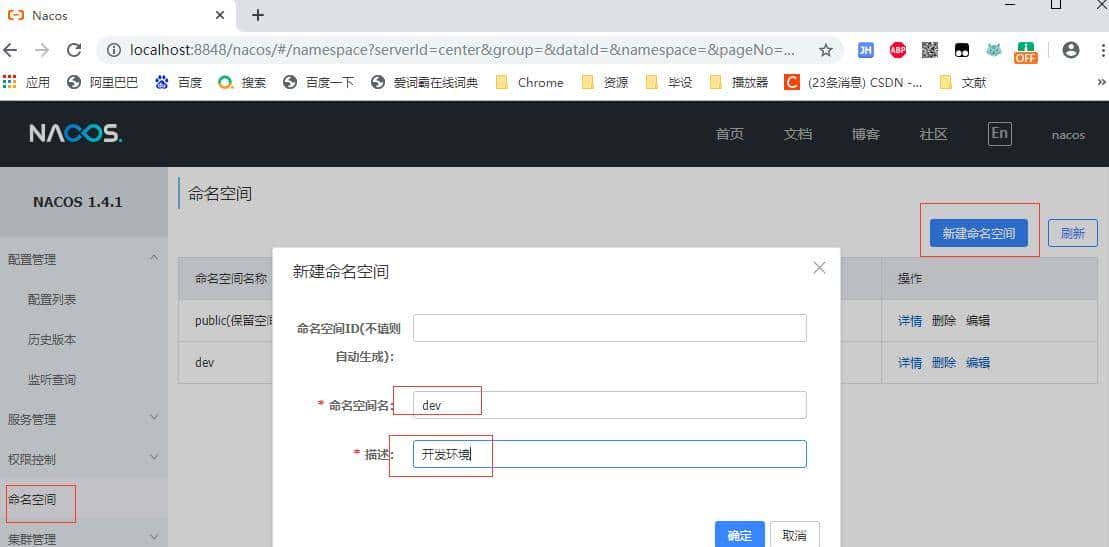
Task: Open the 爱词霸在线词典 bookmark
Action: coord(424,83)
